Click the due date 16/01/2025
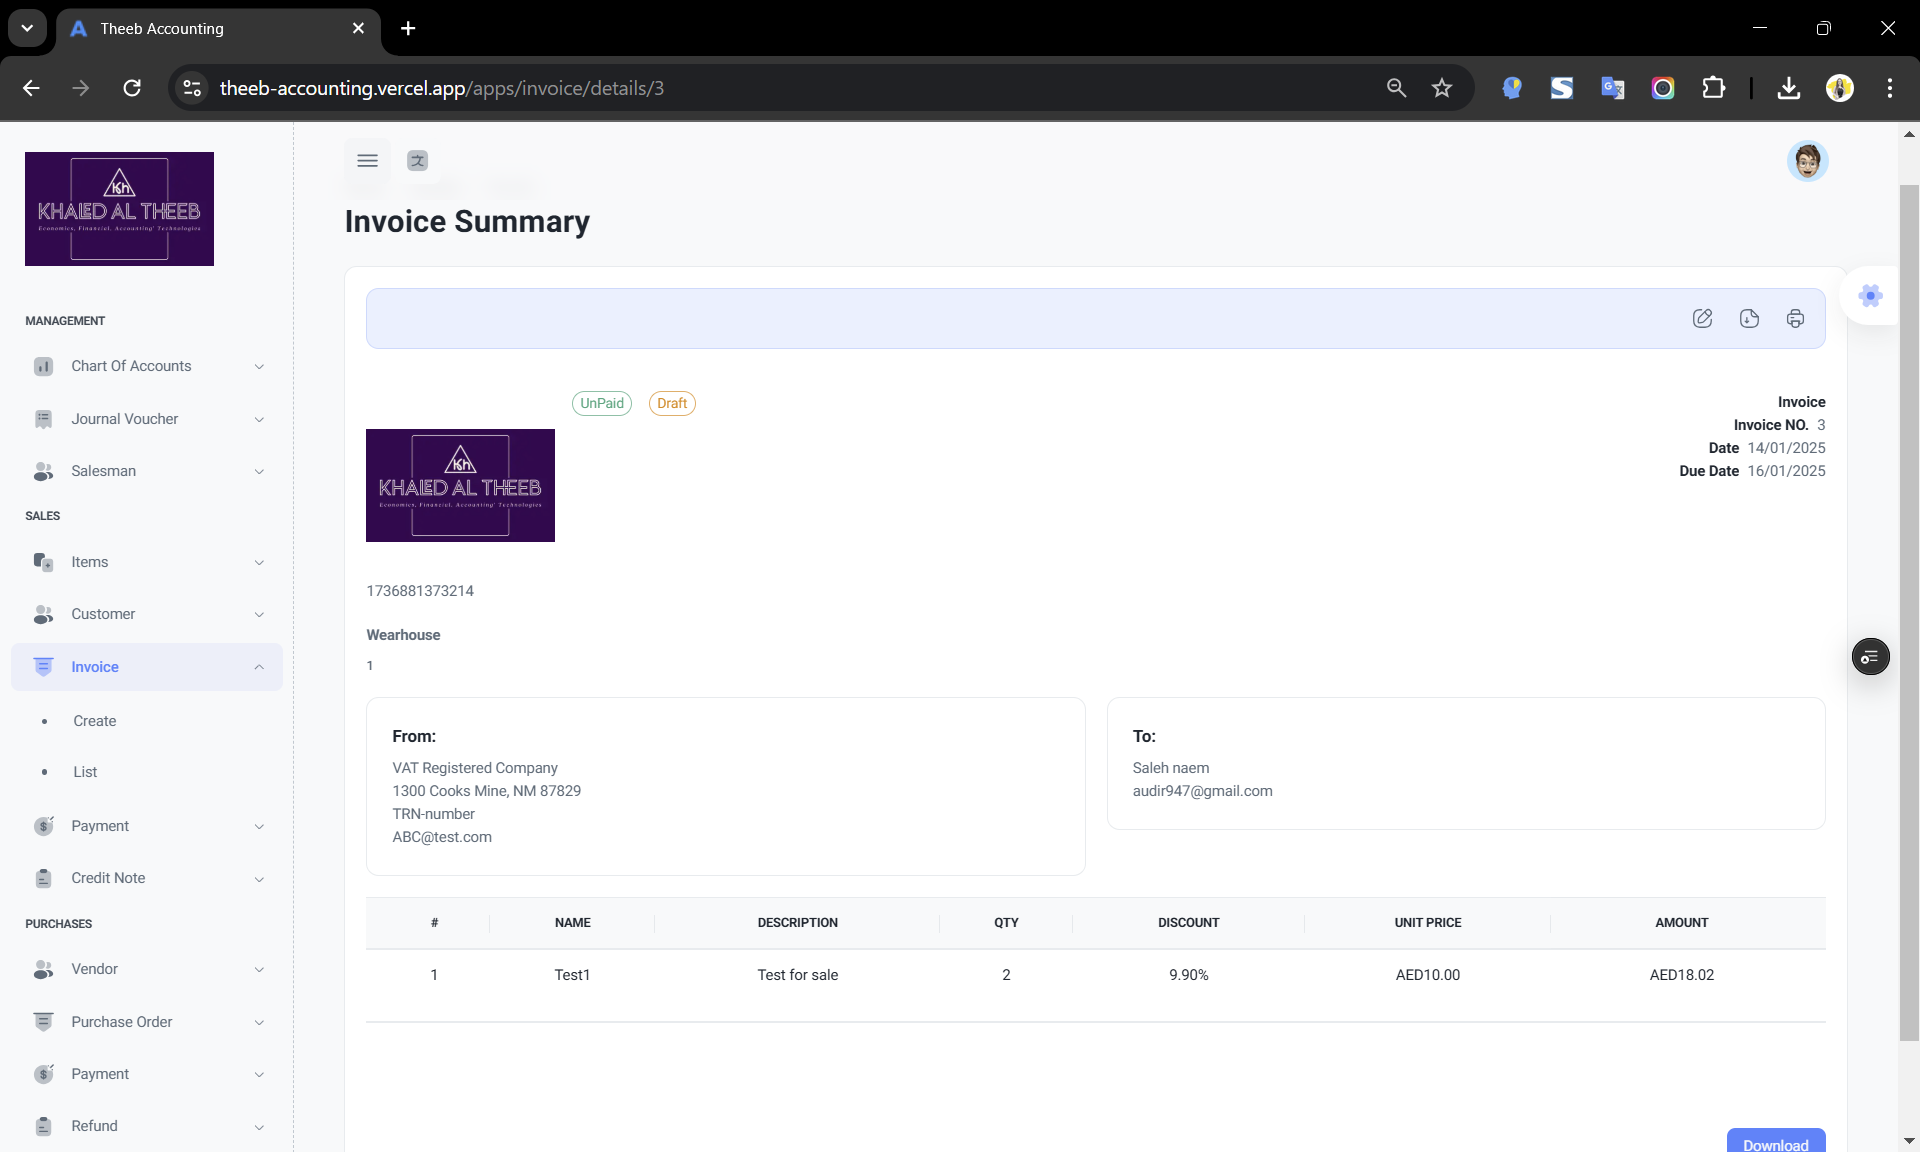1920x1152 pixels. point(1786,471)
